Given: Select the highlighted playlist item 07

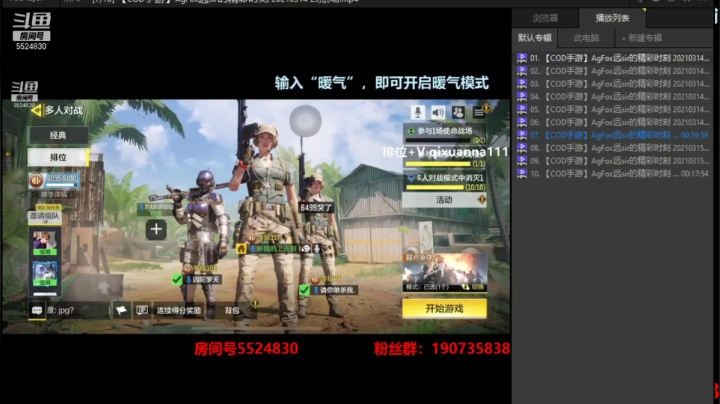Looking at the screenshot, I should pyautogui.click(x=613, y=135).
